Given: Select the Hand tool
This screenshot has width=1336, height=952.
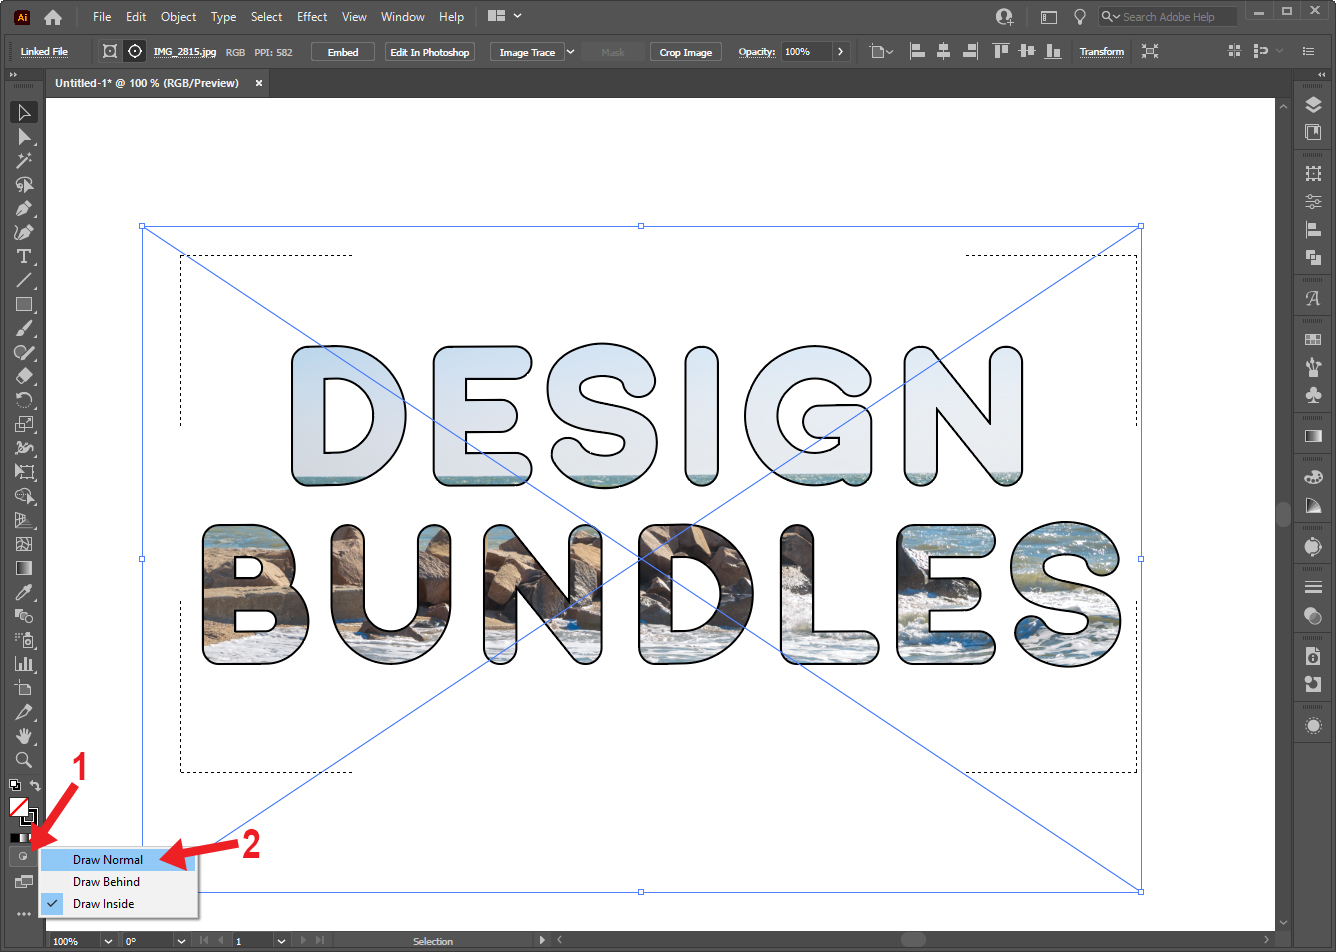Looking at the screenshot, I should (x=24, y=736).
